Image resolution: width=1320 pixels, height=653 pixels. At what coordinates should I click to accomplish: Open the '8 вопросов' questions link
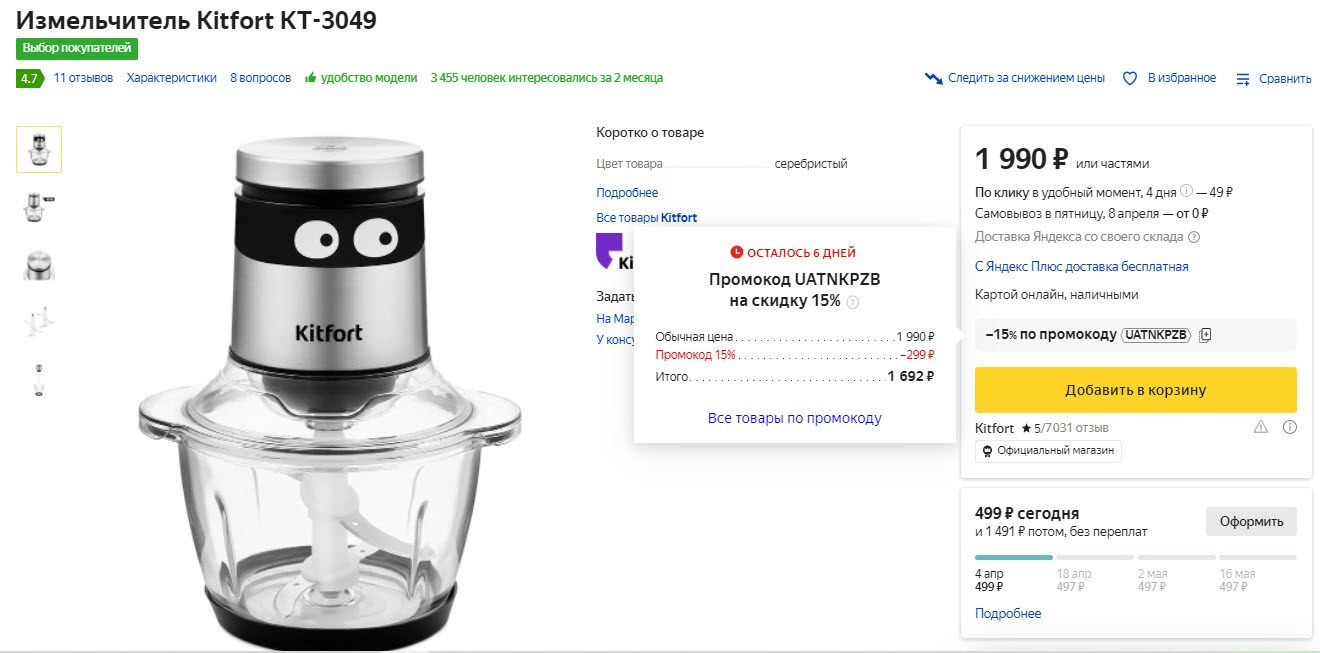[x=260, y=78]
